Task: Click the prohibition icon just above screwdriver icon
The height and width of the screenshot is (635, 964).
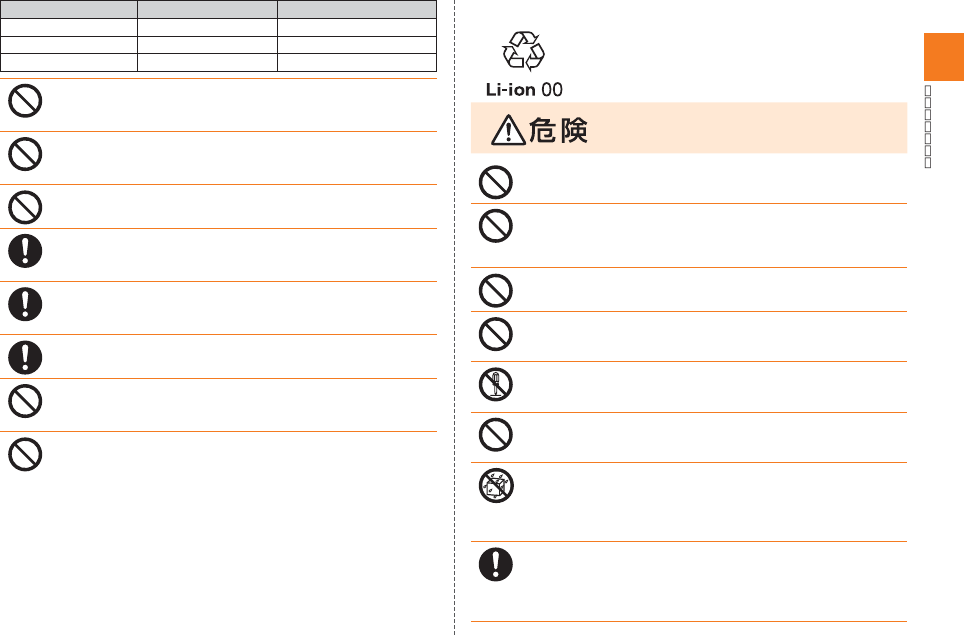Action: click(496, 334)
